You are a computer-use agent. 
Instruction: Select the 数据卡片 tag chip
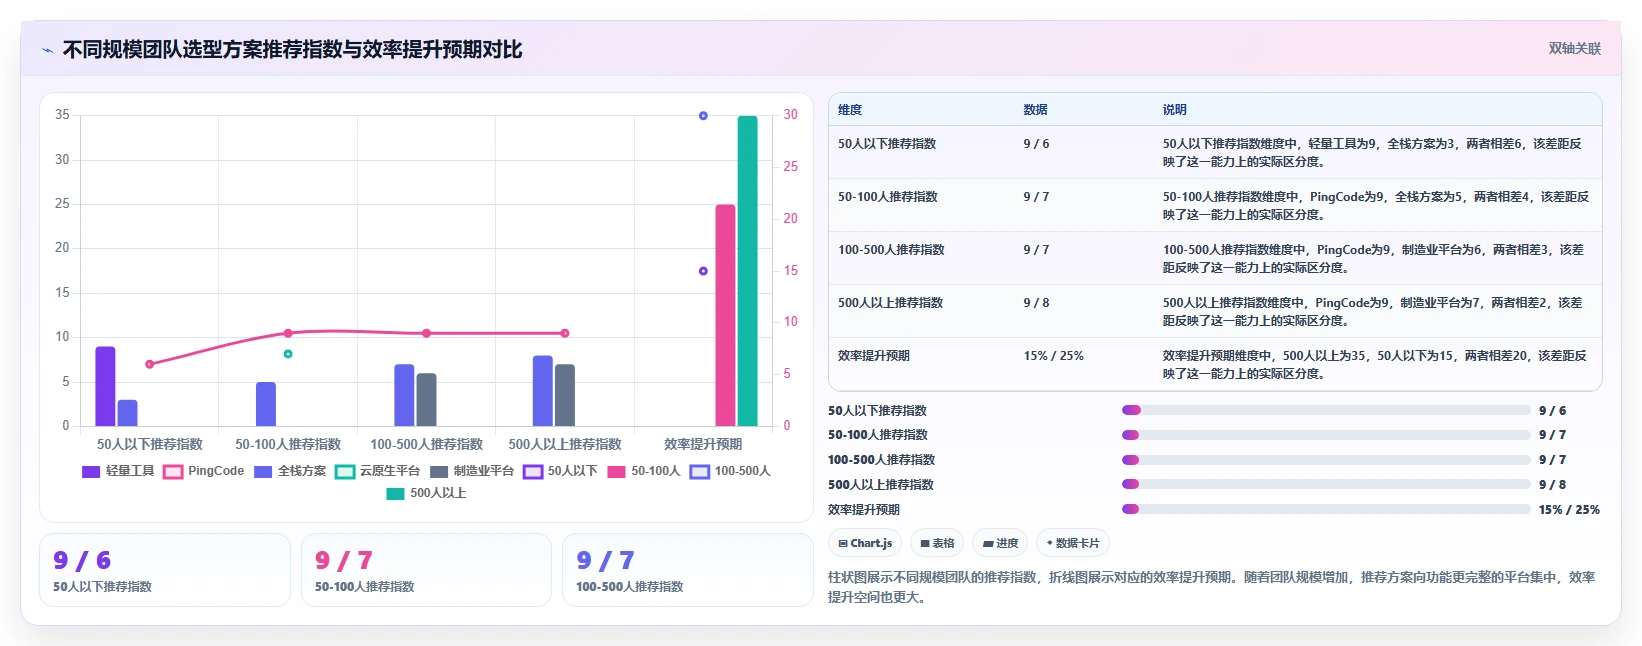[1073, 543]
